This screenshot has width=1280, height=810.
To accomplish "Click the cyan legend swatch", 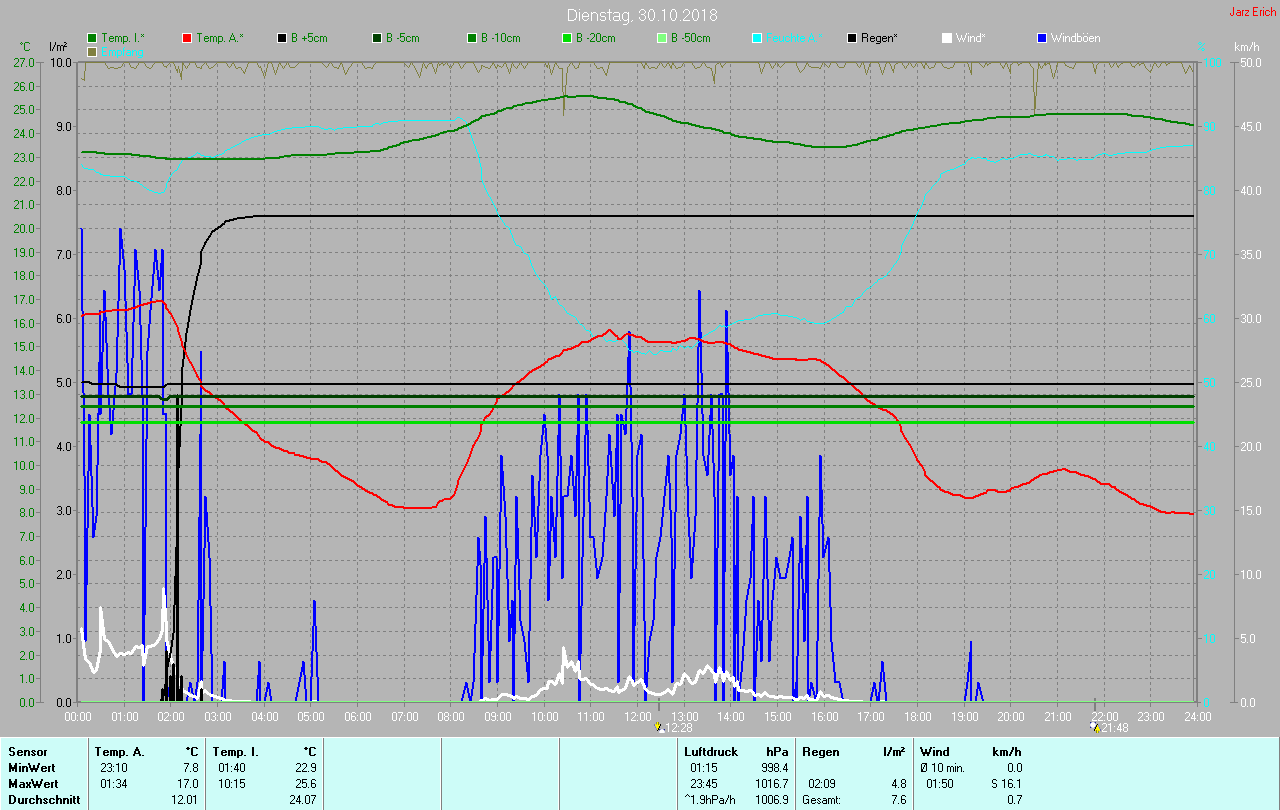I will pyautogui.click(x=757, y=38).
